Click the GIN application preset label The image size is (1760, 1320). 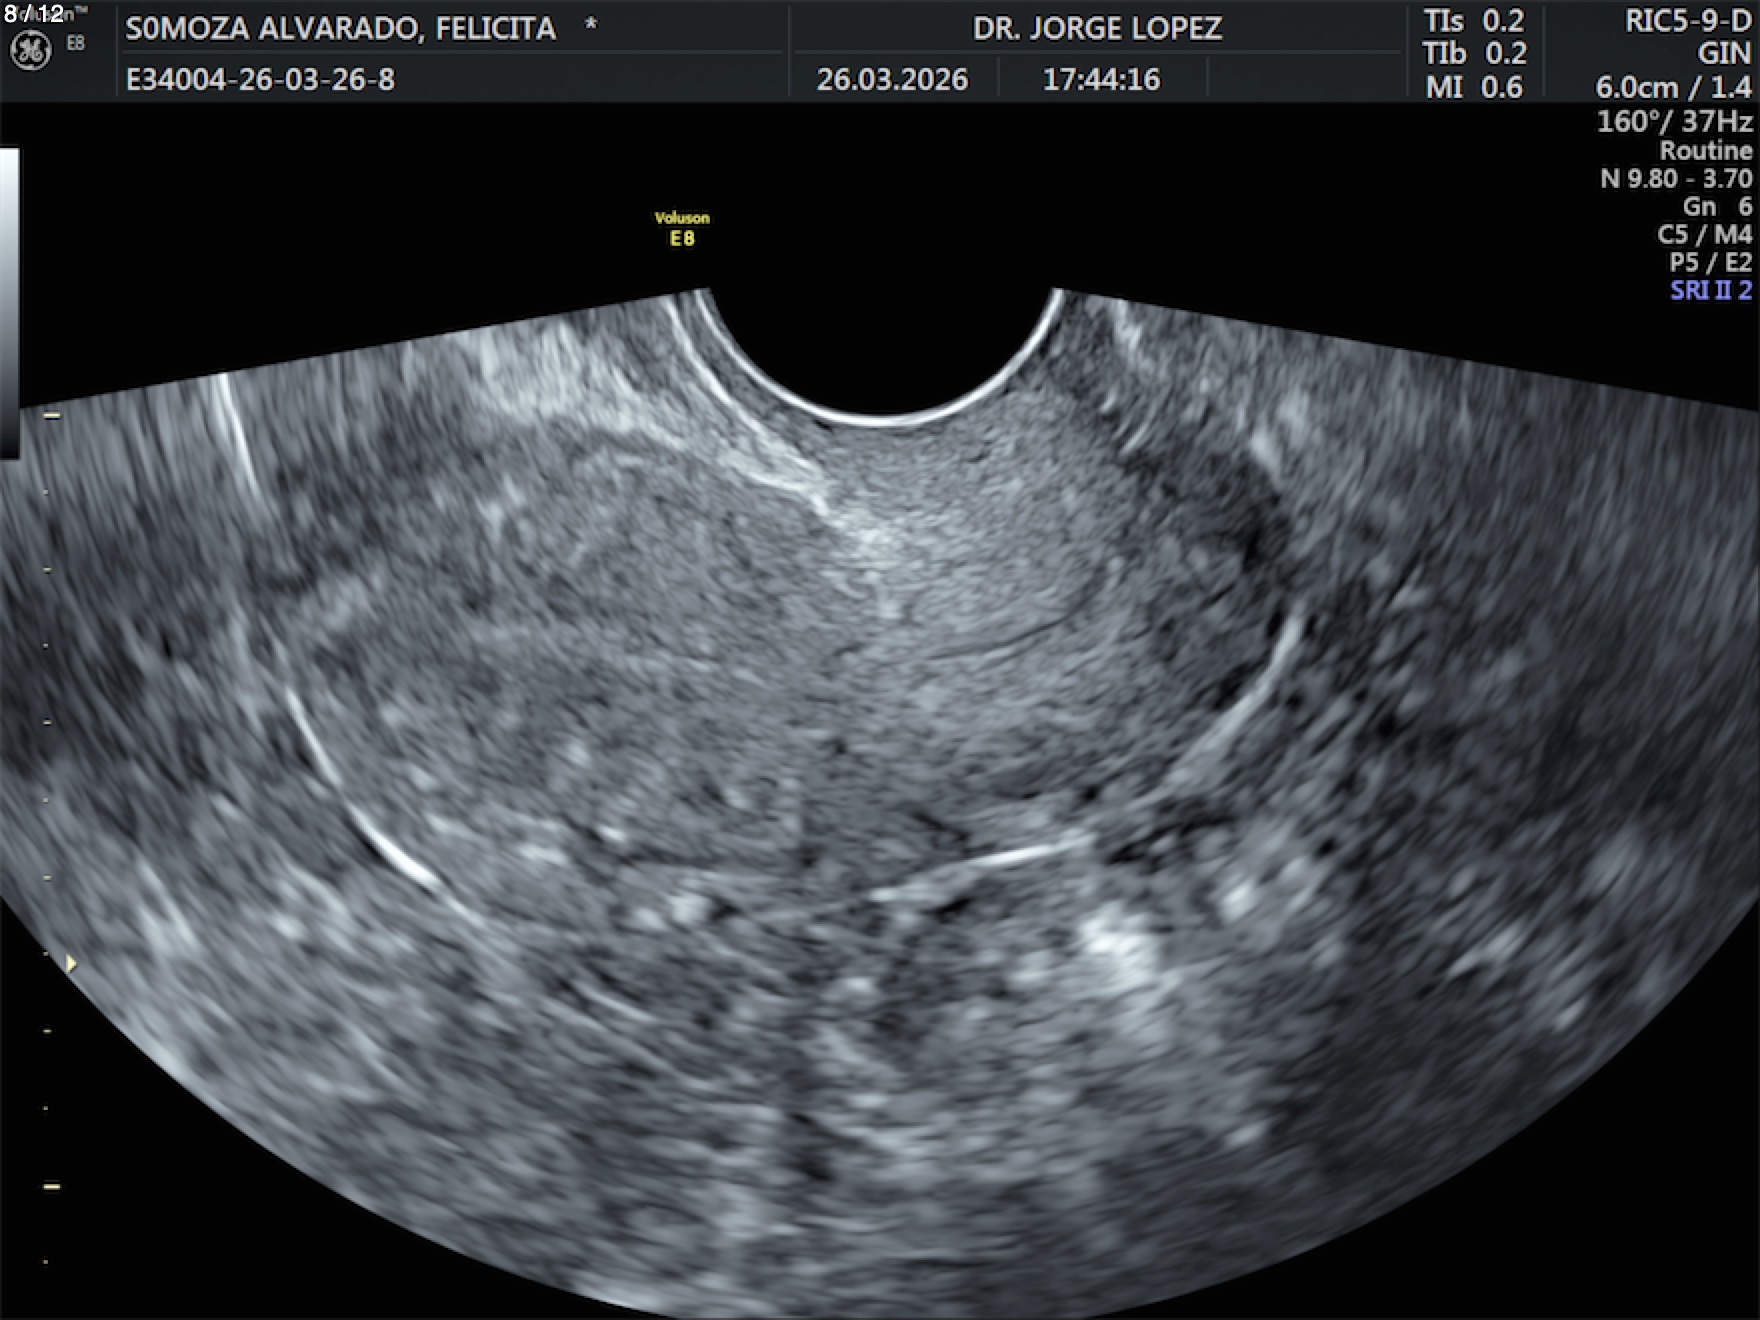[1724, 54]
